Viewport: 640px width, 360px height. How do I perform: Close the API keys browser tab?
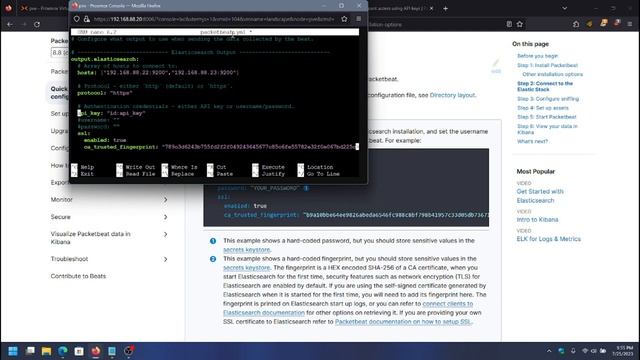point(432,8)
